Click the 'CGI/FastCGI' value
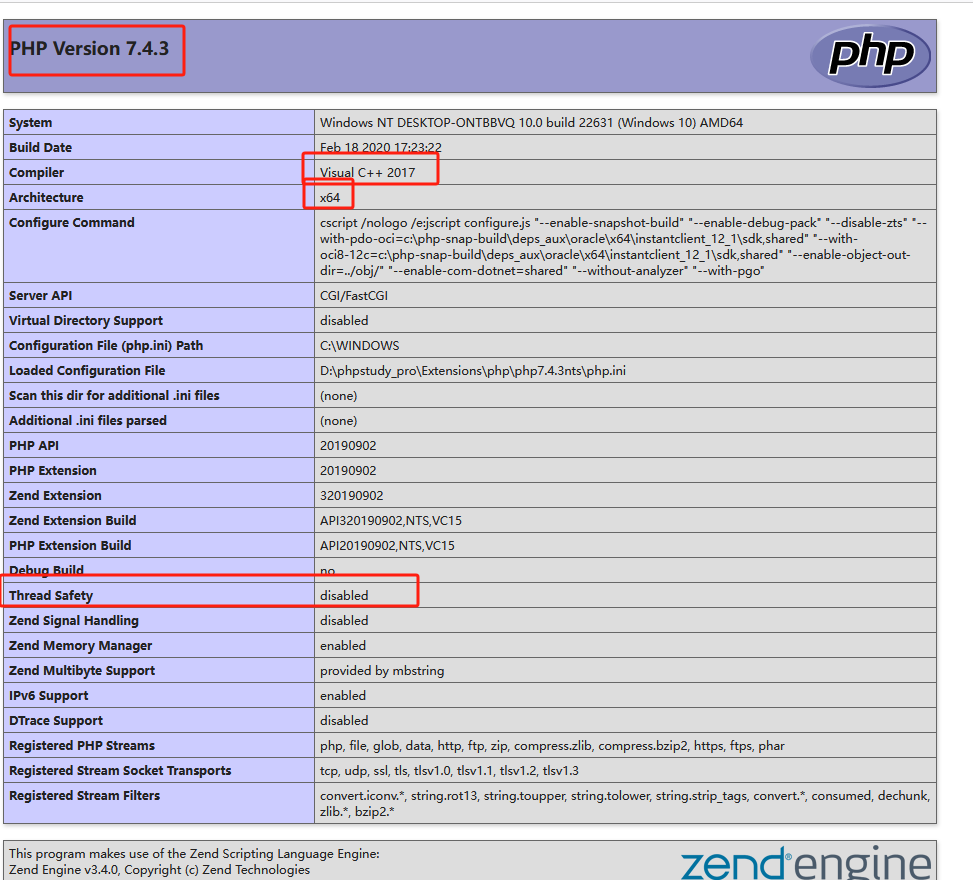Viewport: 973px width, 880px height. click(x=354, y=295)
